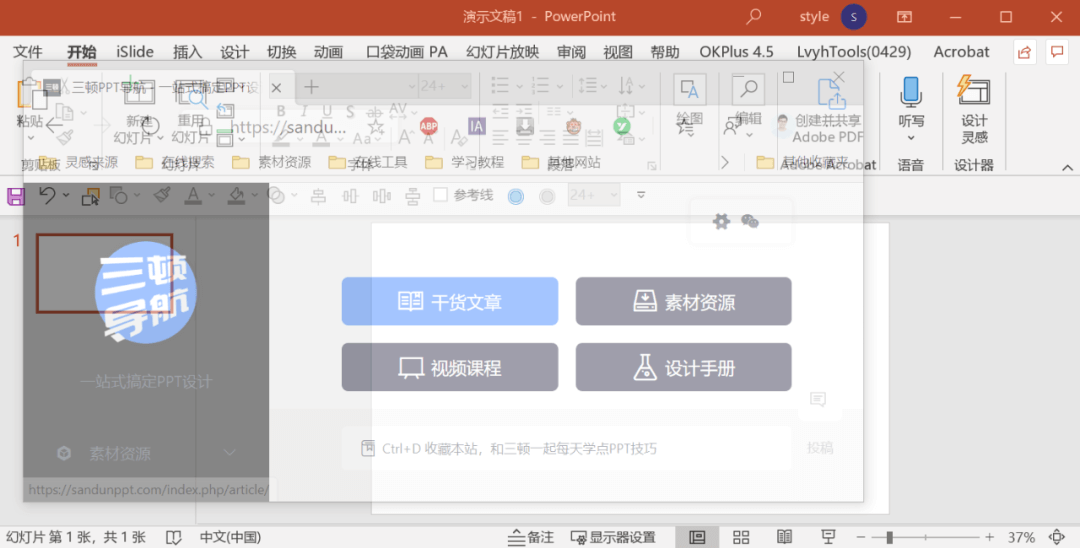Screen dimensions: 1080x548
Task: Click the 听写 microphone icon
Action: pos(911,92)
